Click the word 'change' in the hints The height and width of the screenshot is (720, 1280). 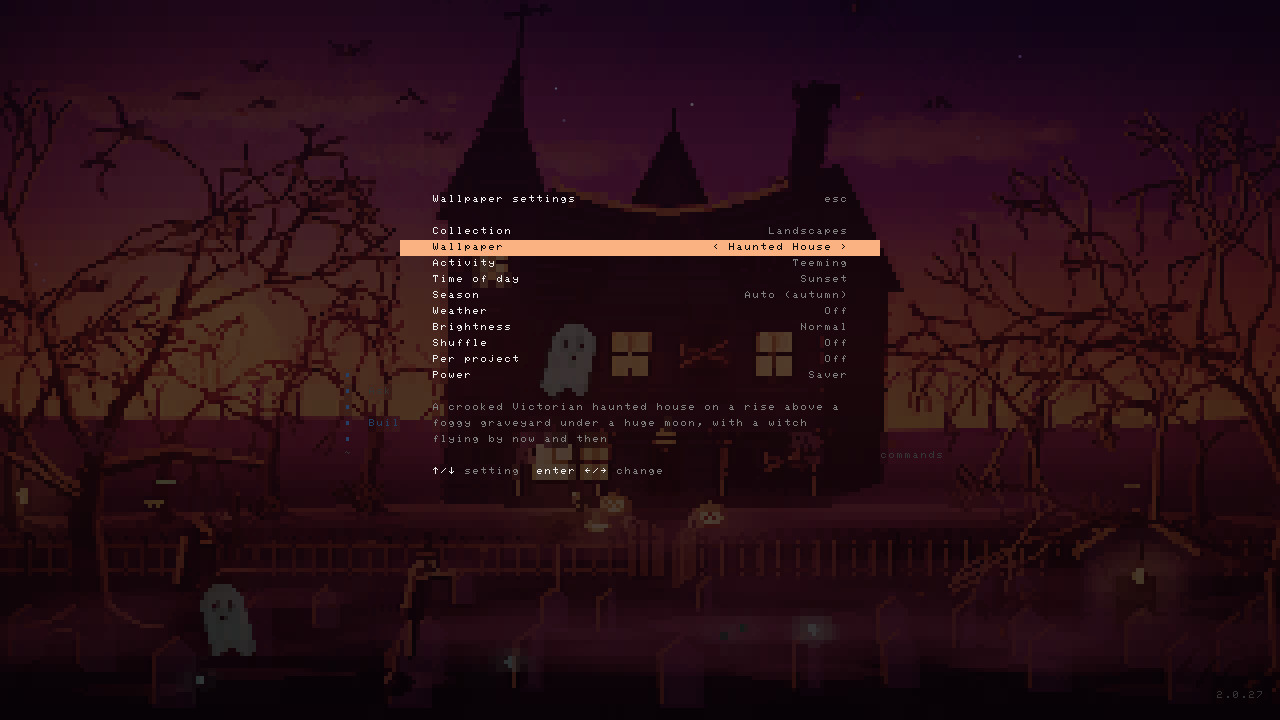point(640,471)
